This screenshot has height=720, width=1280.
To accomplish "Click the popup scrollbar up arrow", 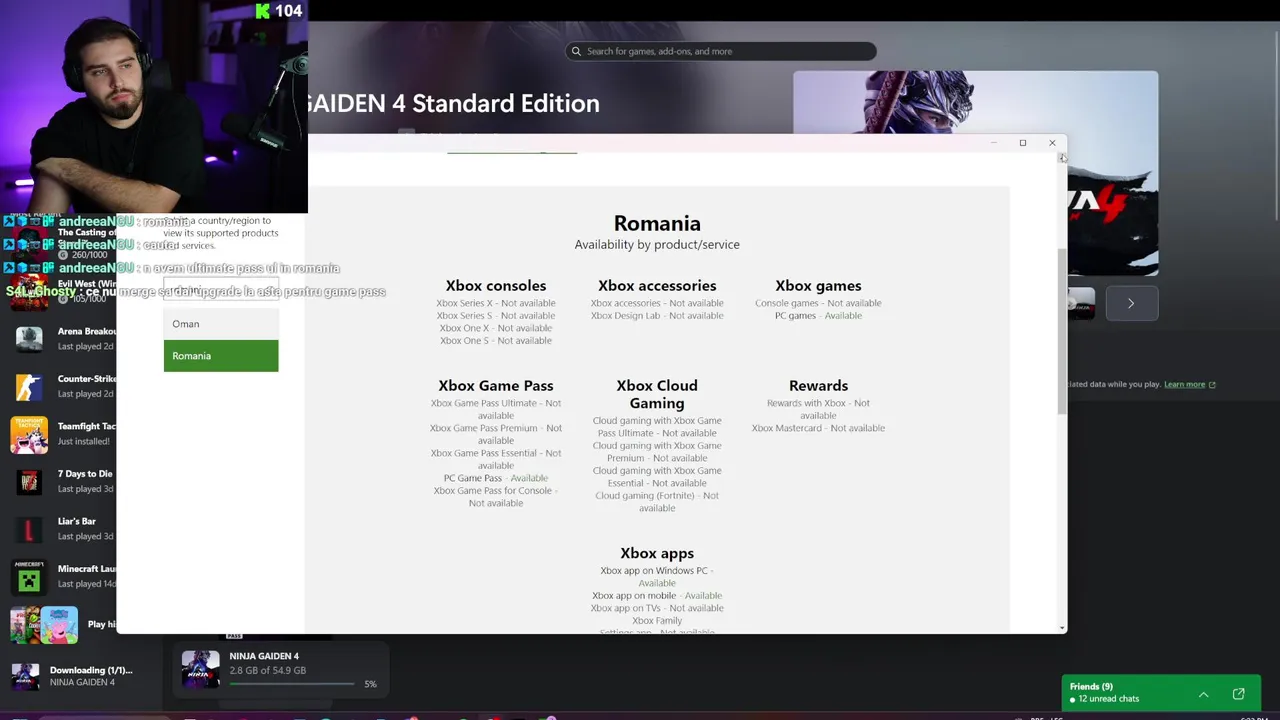I will click(x=1062, y=158).
